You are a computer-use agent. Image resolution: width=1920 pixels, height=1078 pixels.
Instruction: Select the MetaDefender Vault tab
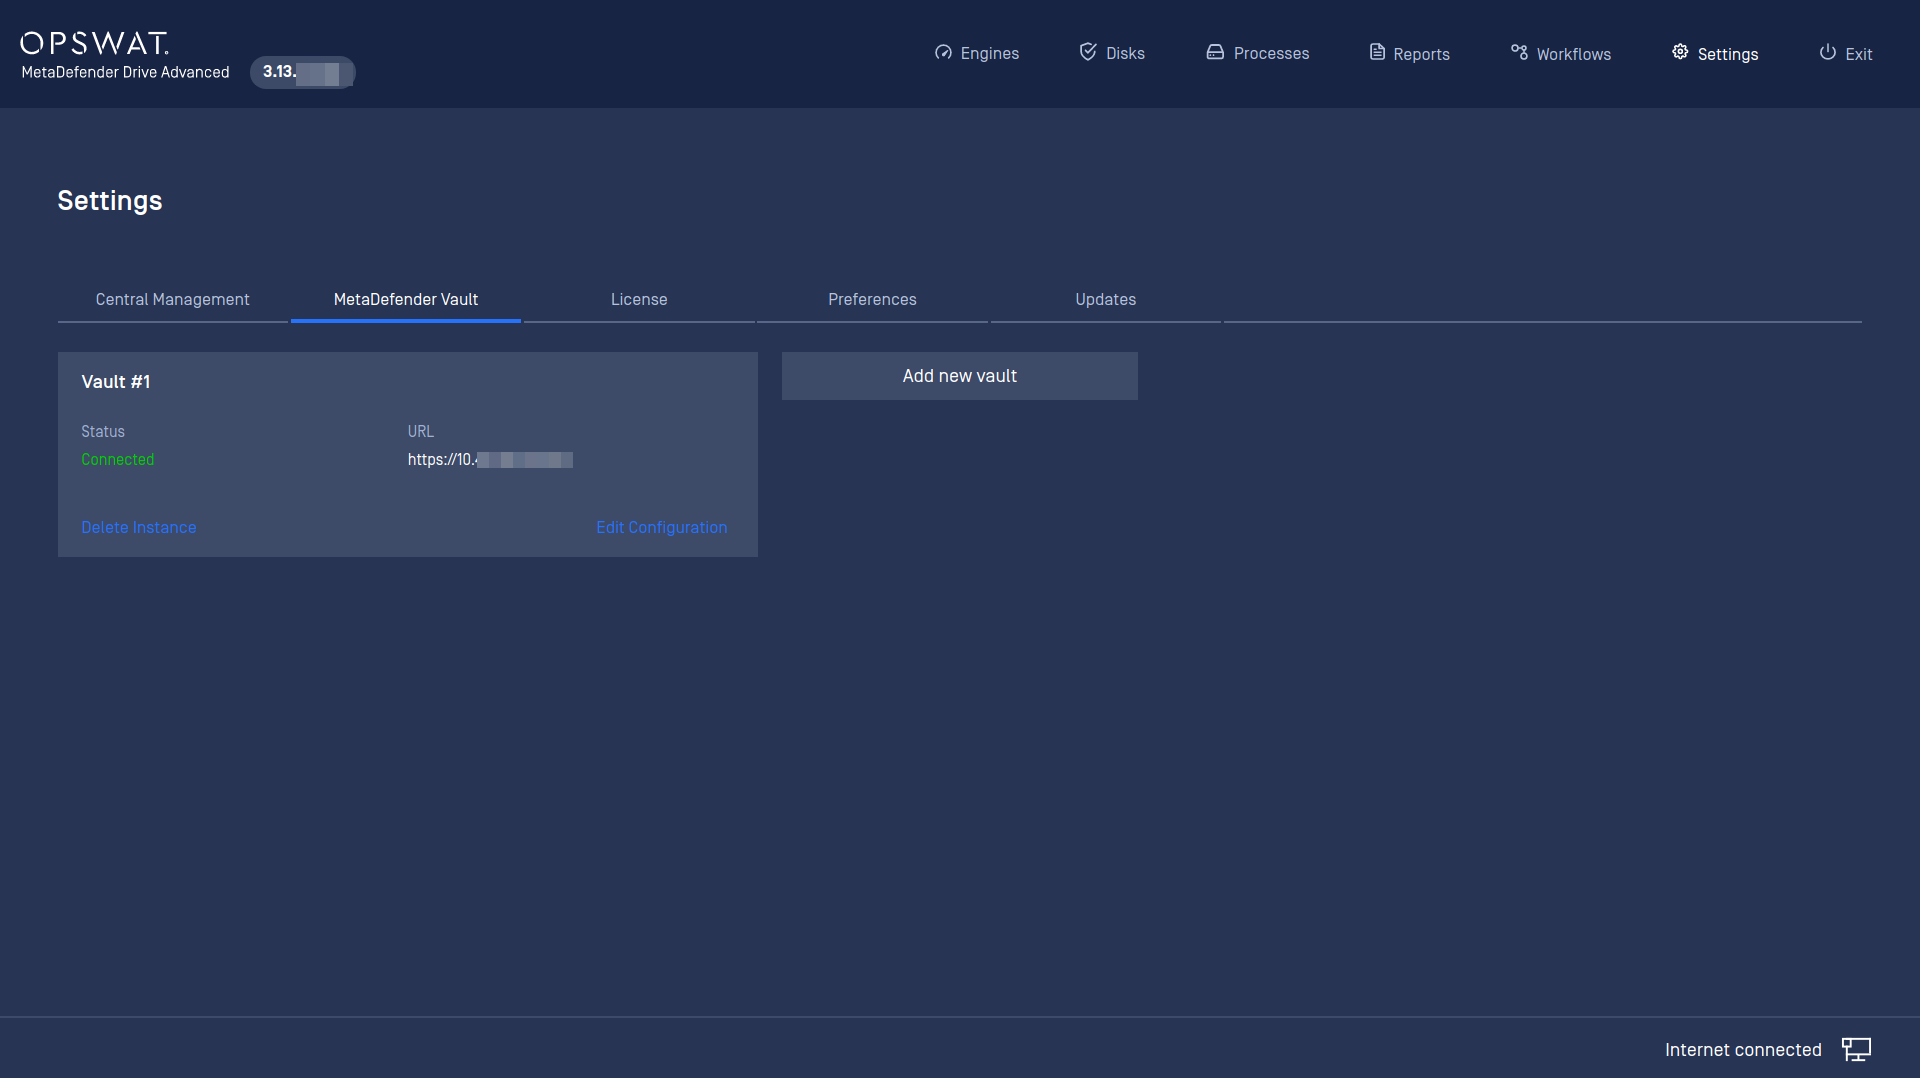coord(406,300)
